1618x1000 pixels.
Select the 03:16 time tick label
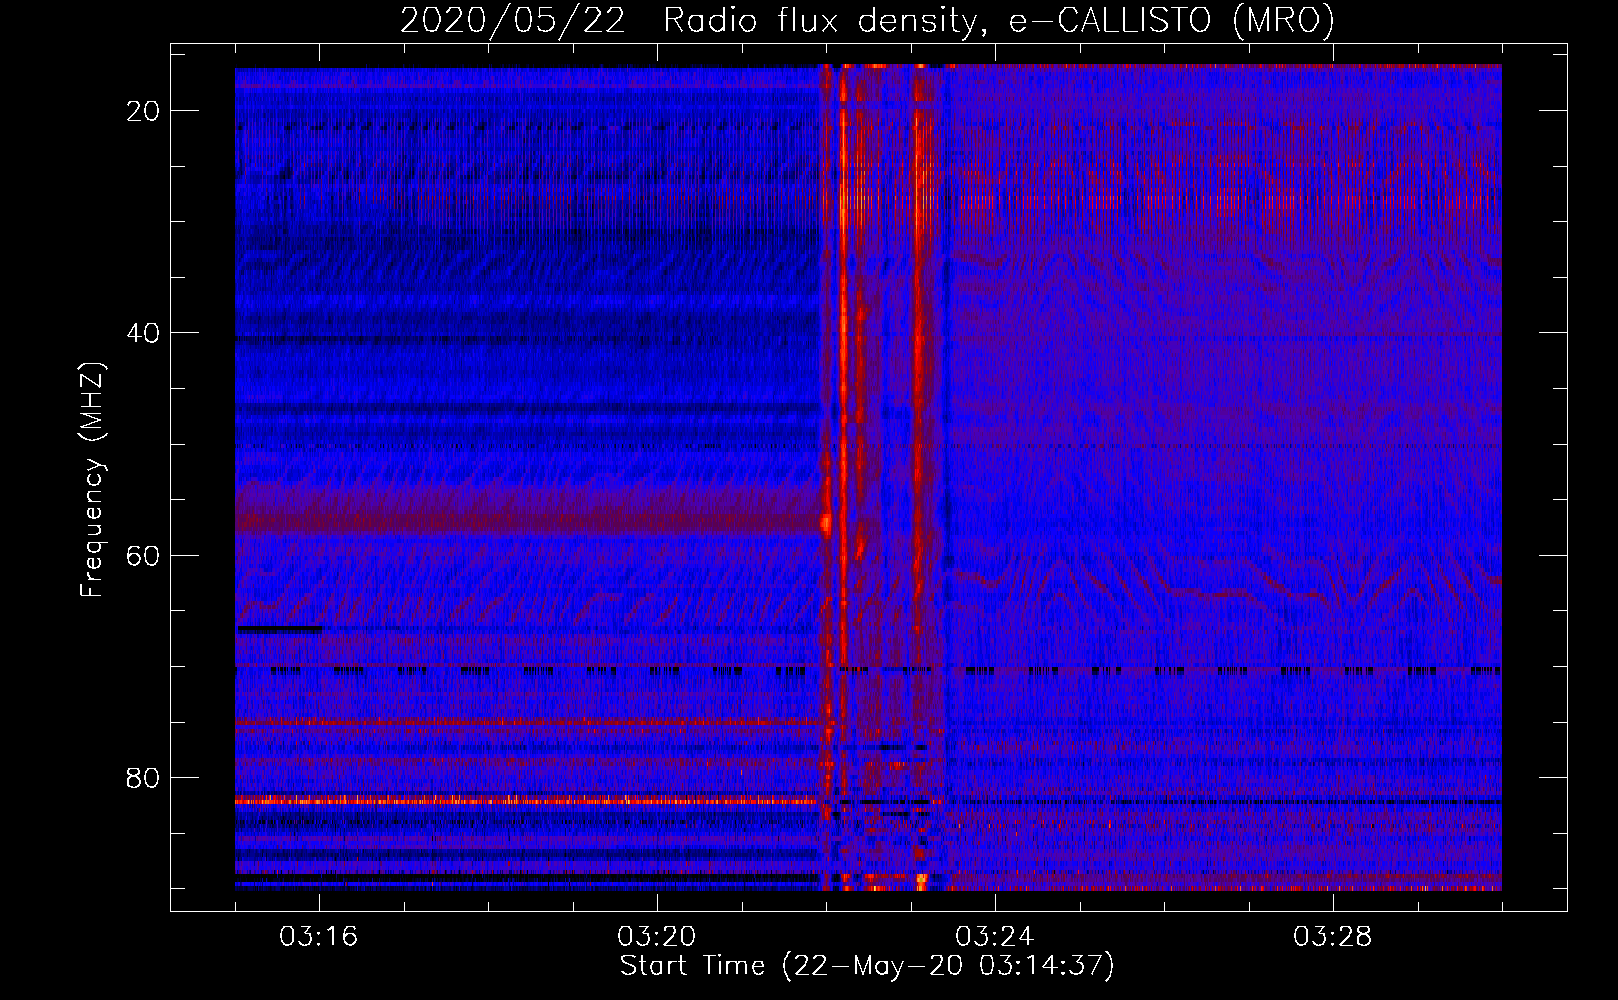pos(319,937)
